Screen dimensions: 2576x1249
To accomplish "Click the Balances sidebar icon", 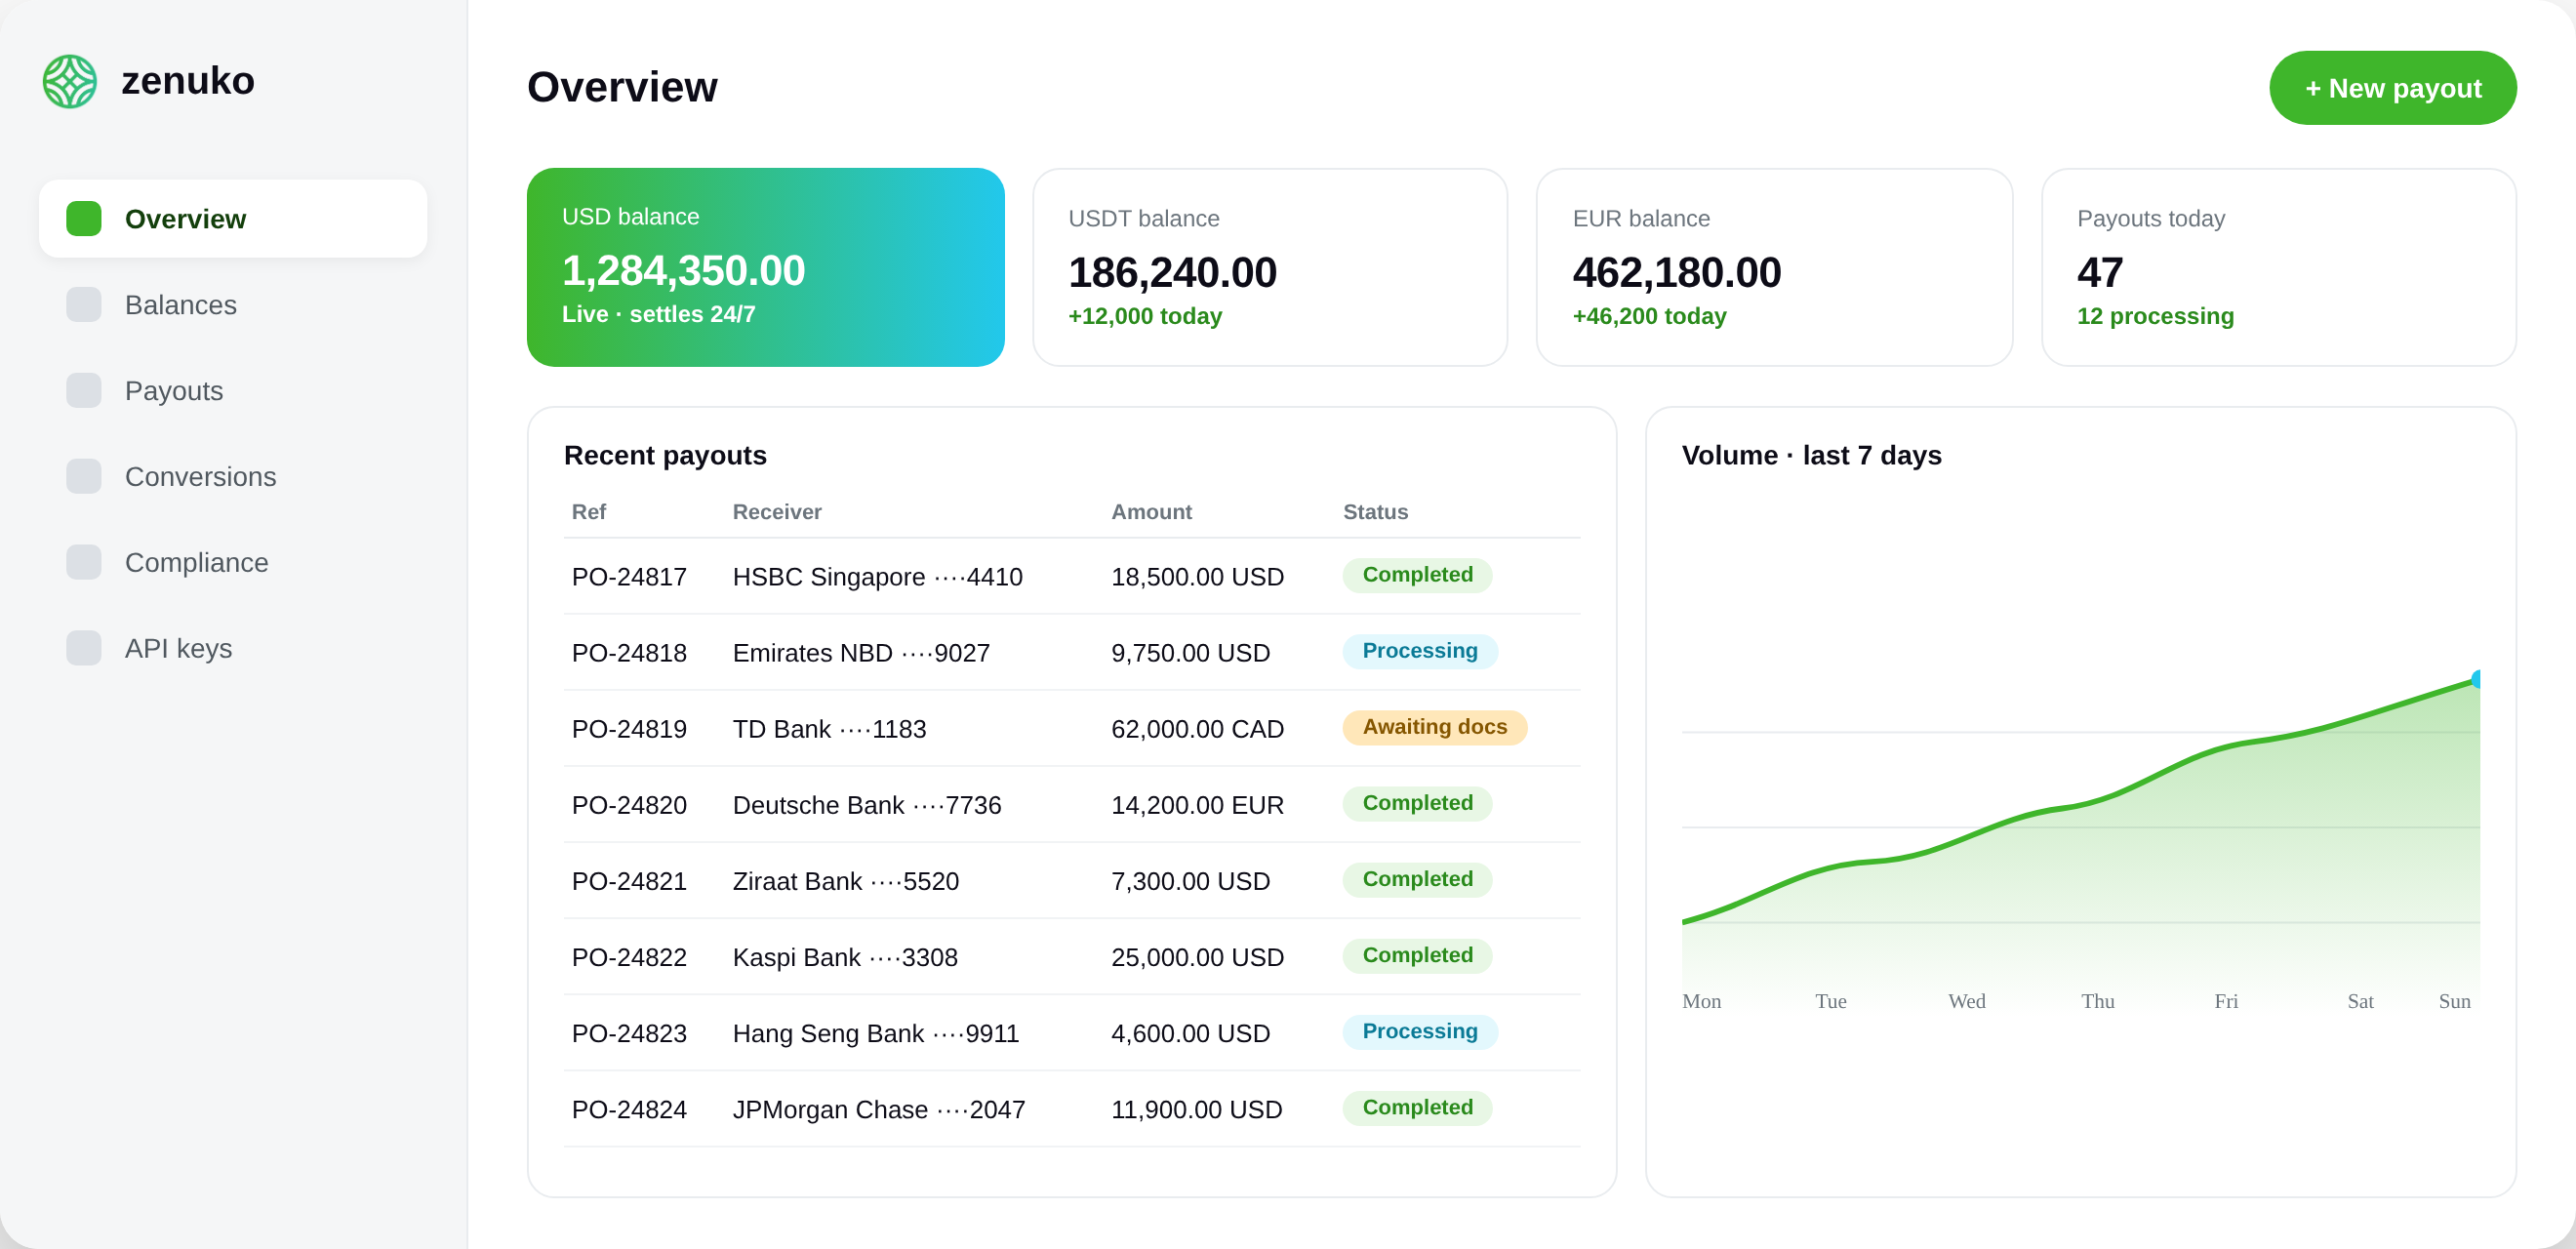I will tap(84, 304).
